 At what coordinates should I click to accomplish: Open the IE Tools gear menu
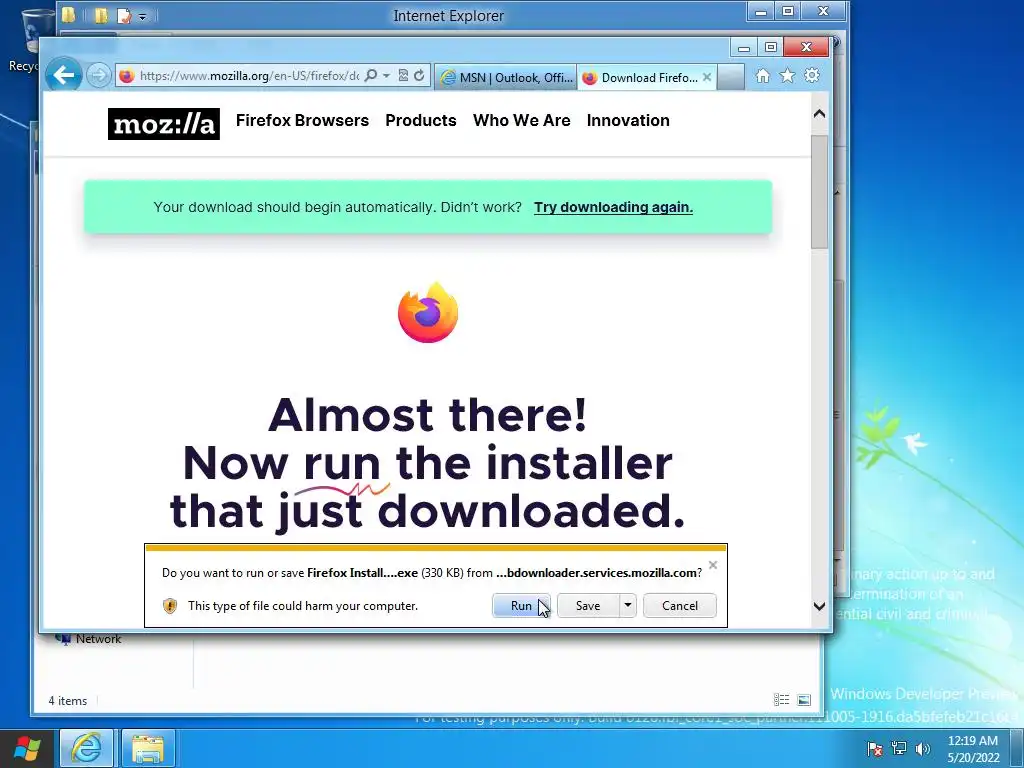pyautogui.click(x=812, y=76)
